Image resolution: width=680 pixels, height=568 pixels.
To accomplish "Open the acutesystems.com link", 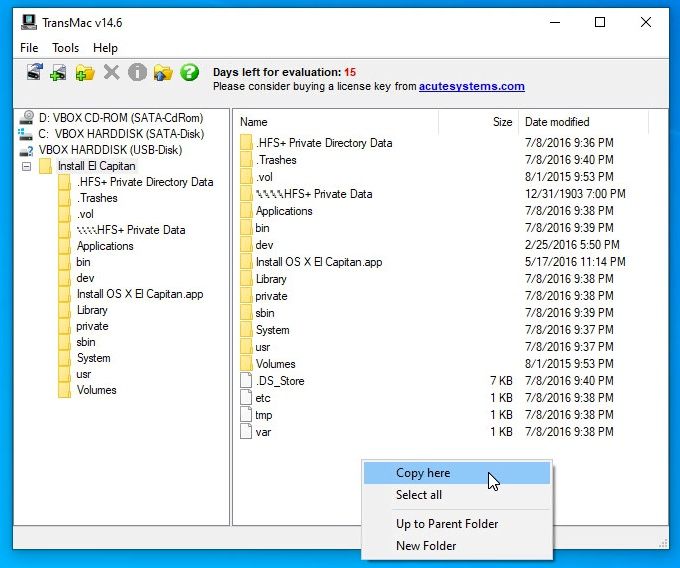I will [471, 86].
